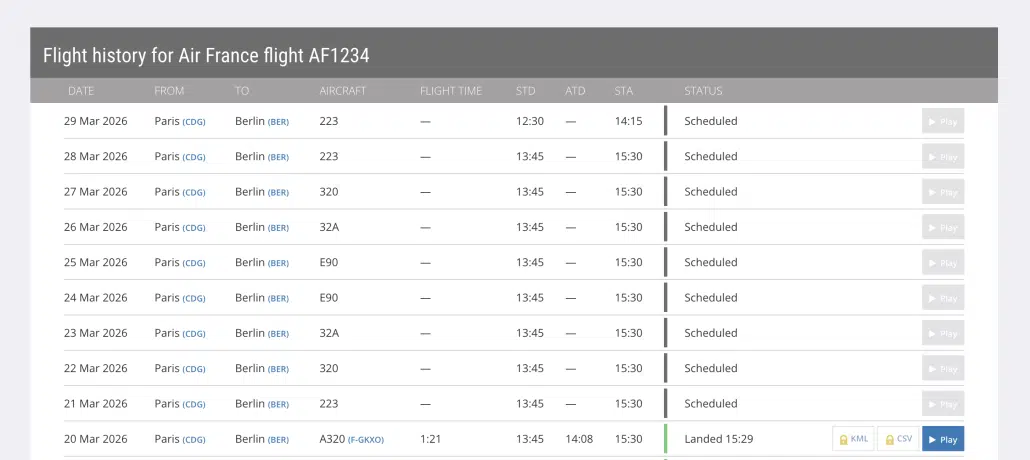Open CDG airport link in 29 Mar row

(x=194, y=122)
